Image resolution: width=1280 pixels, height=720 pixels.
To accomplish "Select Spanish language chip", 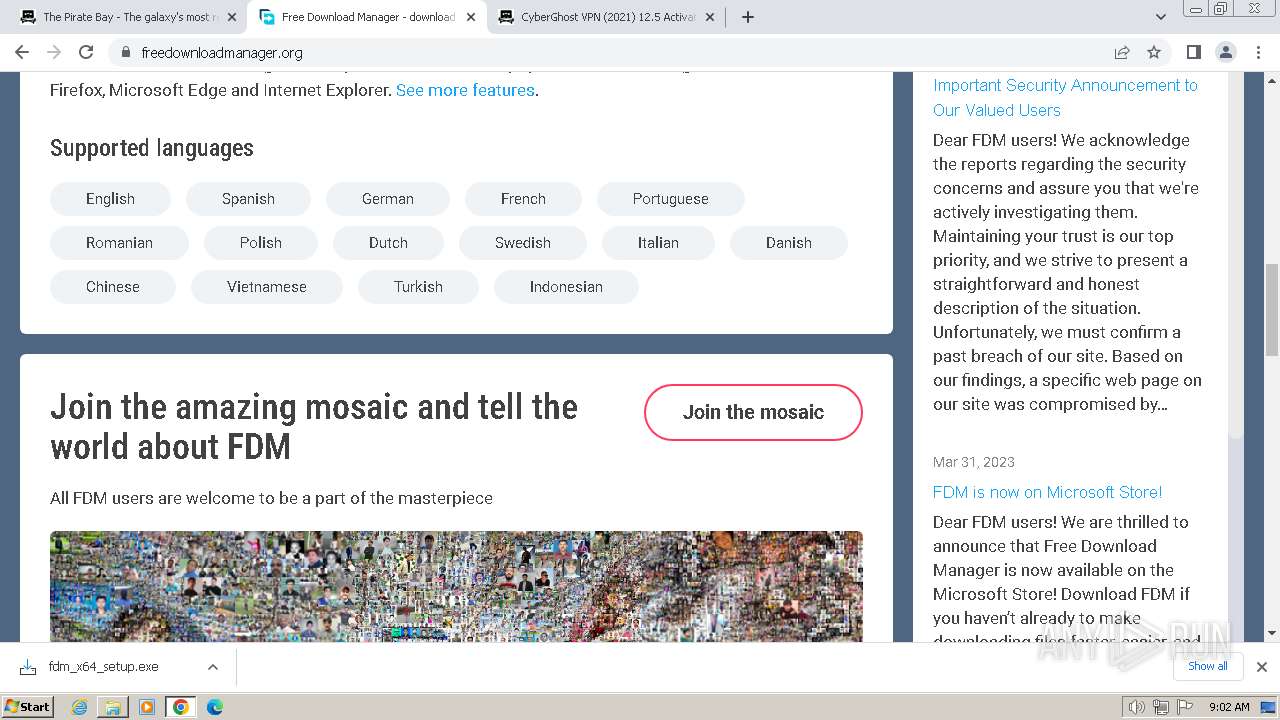I will (248, 199).
